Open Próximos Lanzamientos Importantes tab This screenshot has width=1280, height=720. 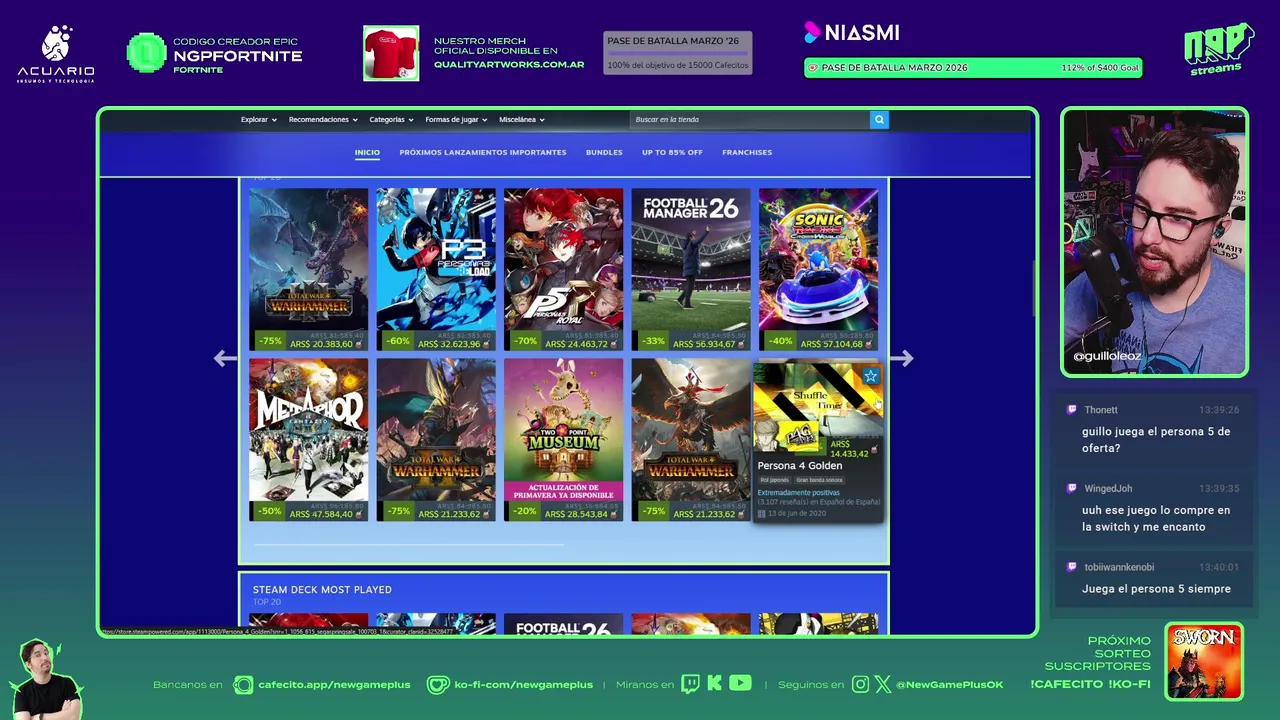(x=483, y=153)
